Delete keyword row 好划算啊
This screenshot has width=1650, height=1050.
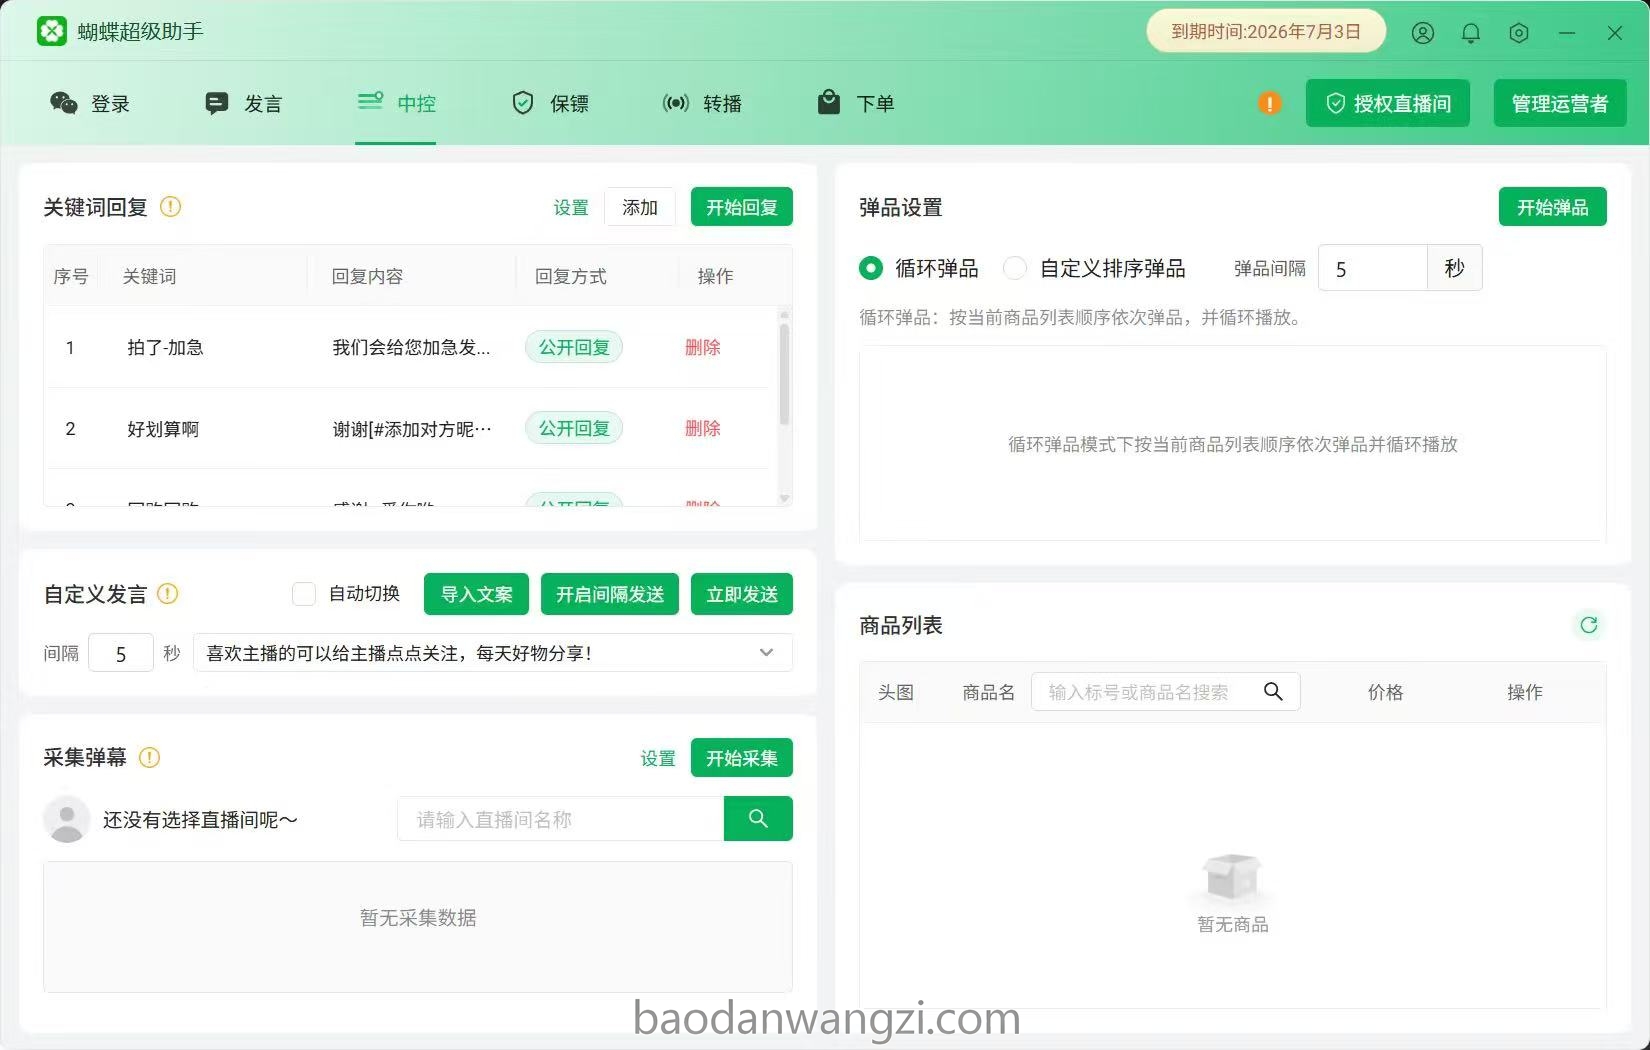tap(703, 428)
